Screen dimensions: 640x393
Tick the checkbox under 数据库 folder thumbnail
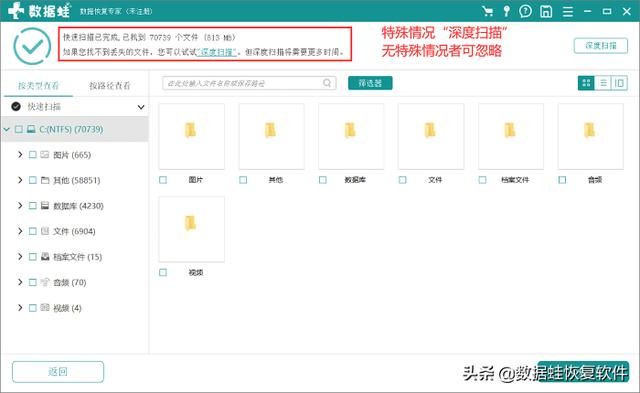(323, 180)
